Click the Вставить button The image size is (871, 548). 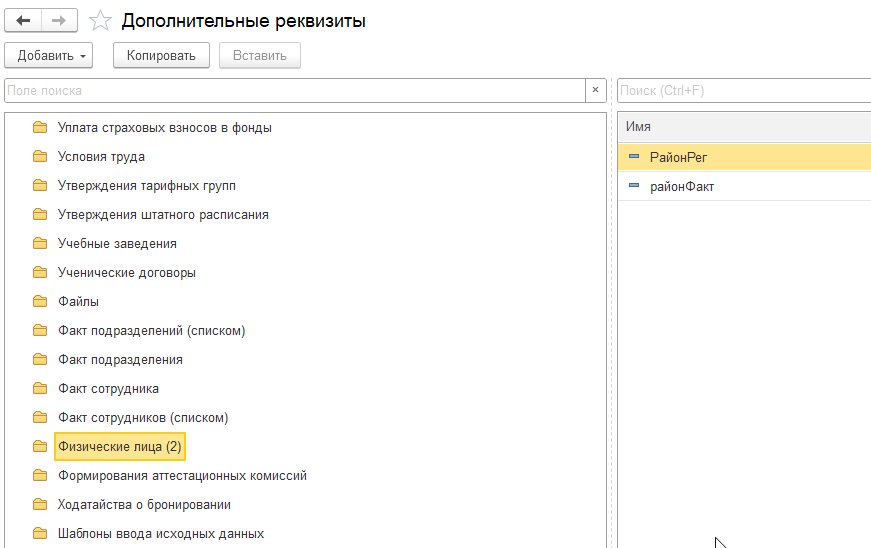259,56
